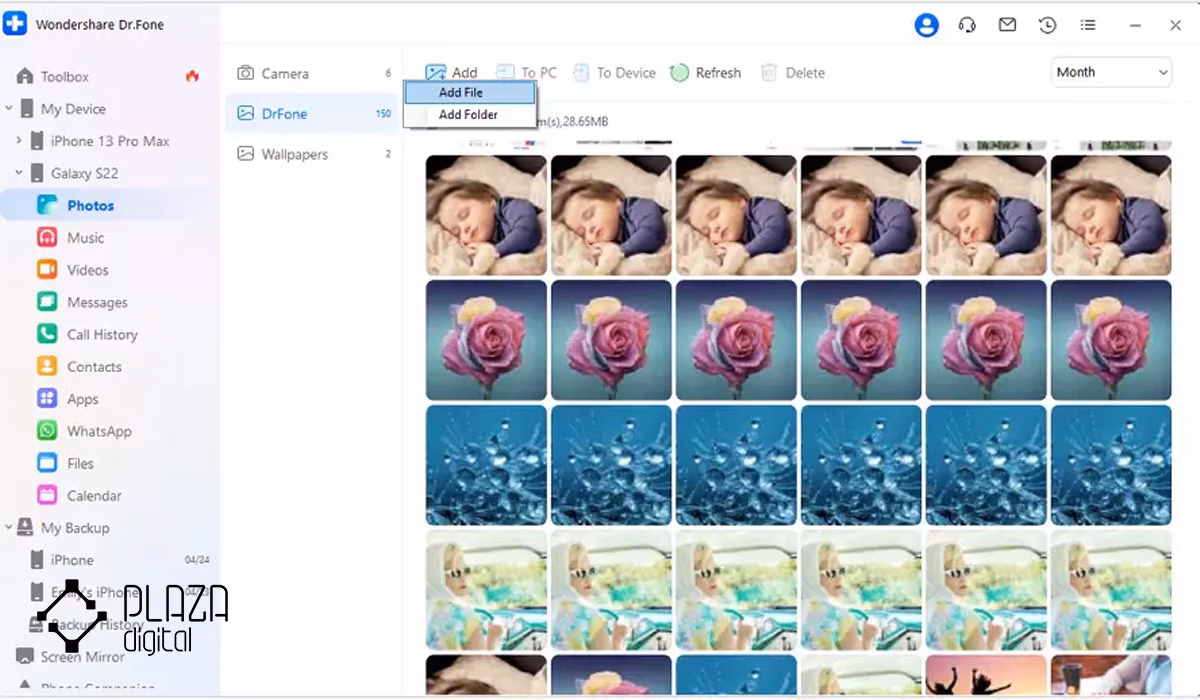The height and width of the screenshot is (700, 1200).
Task: Open Files category
Action: click(x=80, y=463)
